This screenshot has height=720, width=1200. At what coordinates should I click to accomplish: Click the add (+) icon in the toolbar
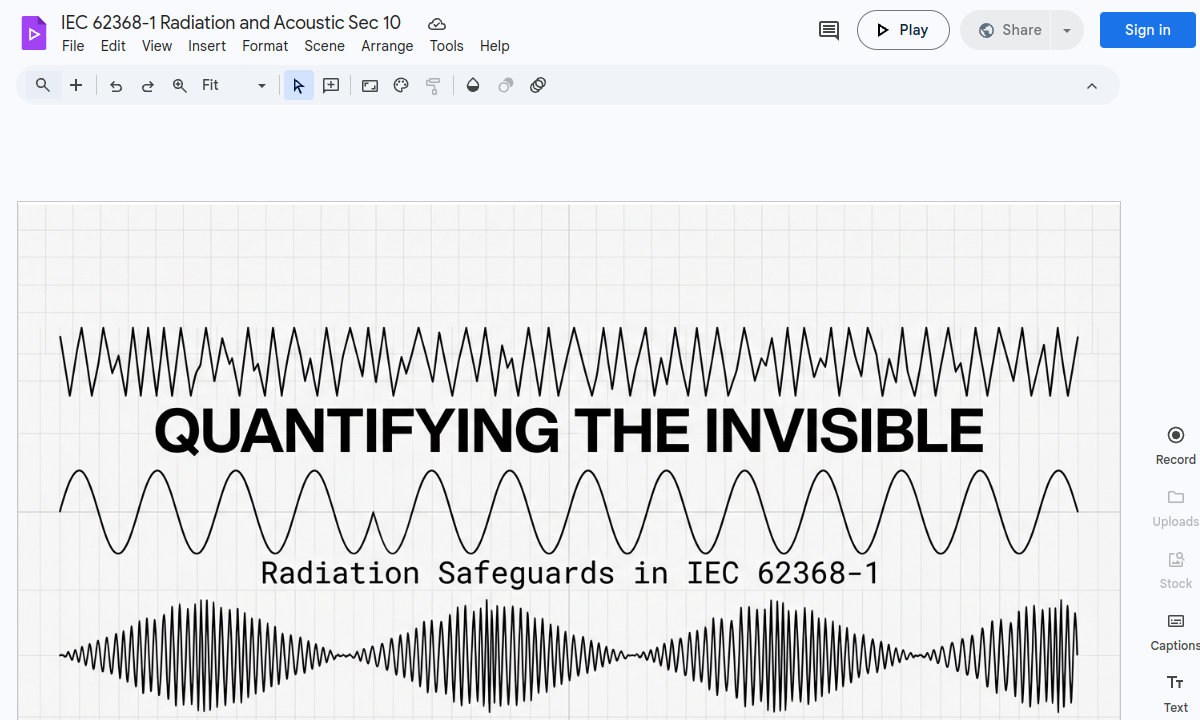pyautogui.click(x=76, y=85)
